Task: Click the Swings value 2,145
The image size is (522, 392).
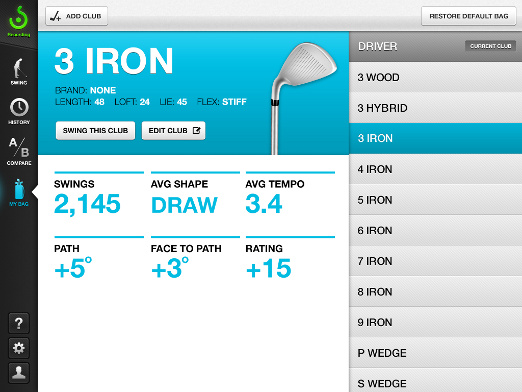Action: coord(87,204)
